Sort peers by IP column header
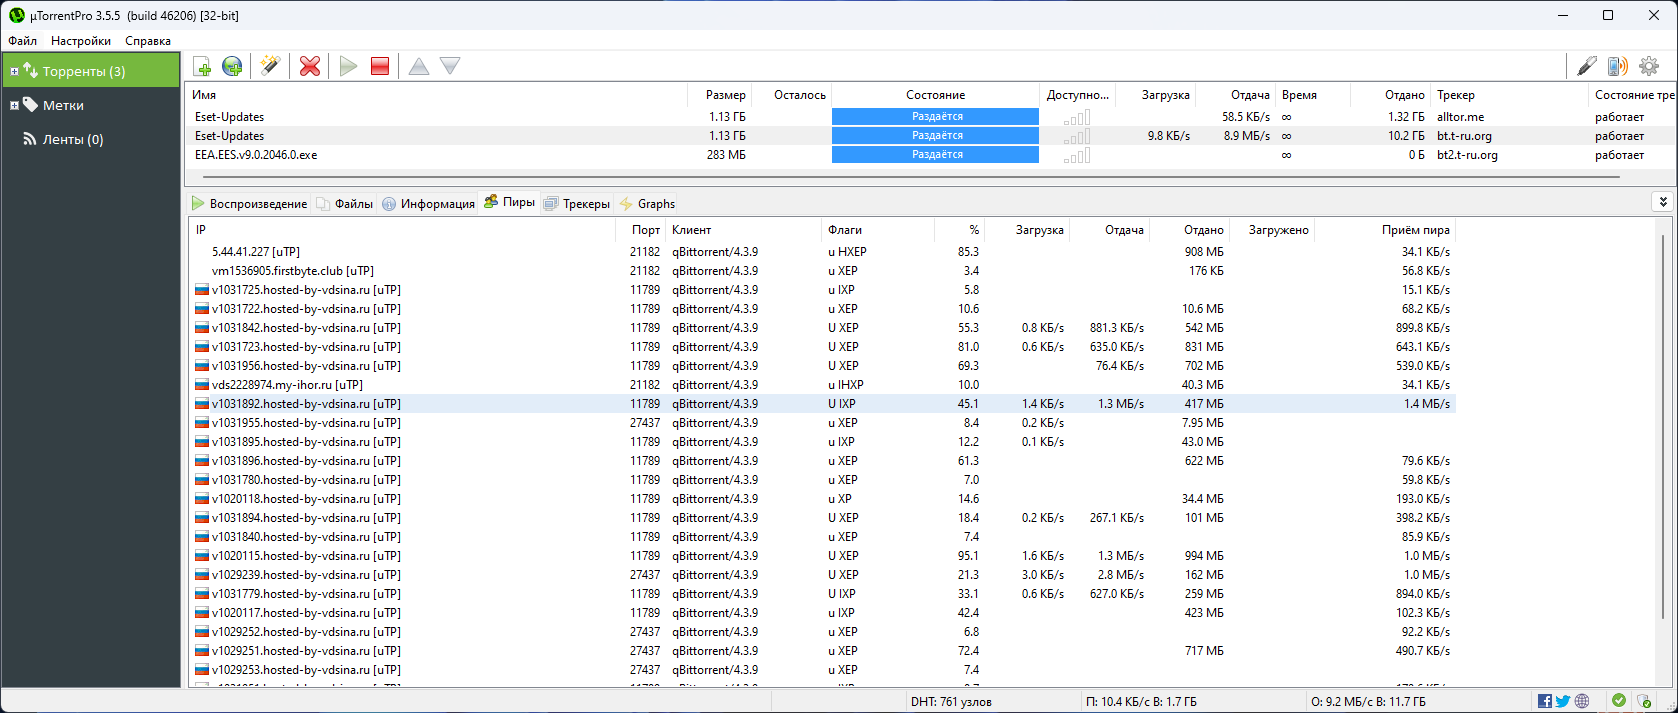Image resolution: width=1678 pixels, height=713 pixels. (402, 230)
